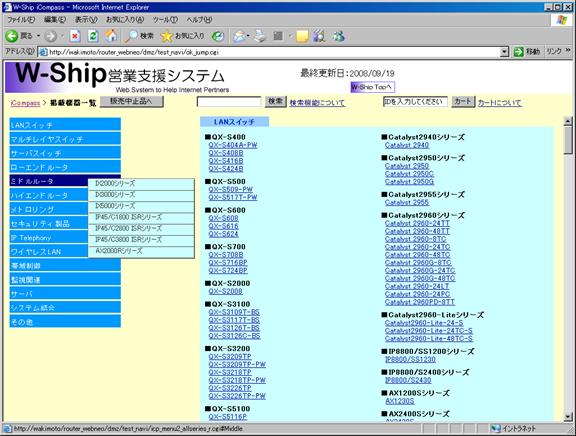Open the Mail envelope icon

pos(240,36)
